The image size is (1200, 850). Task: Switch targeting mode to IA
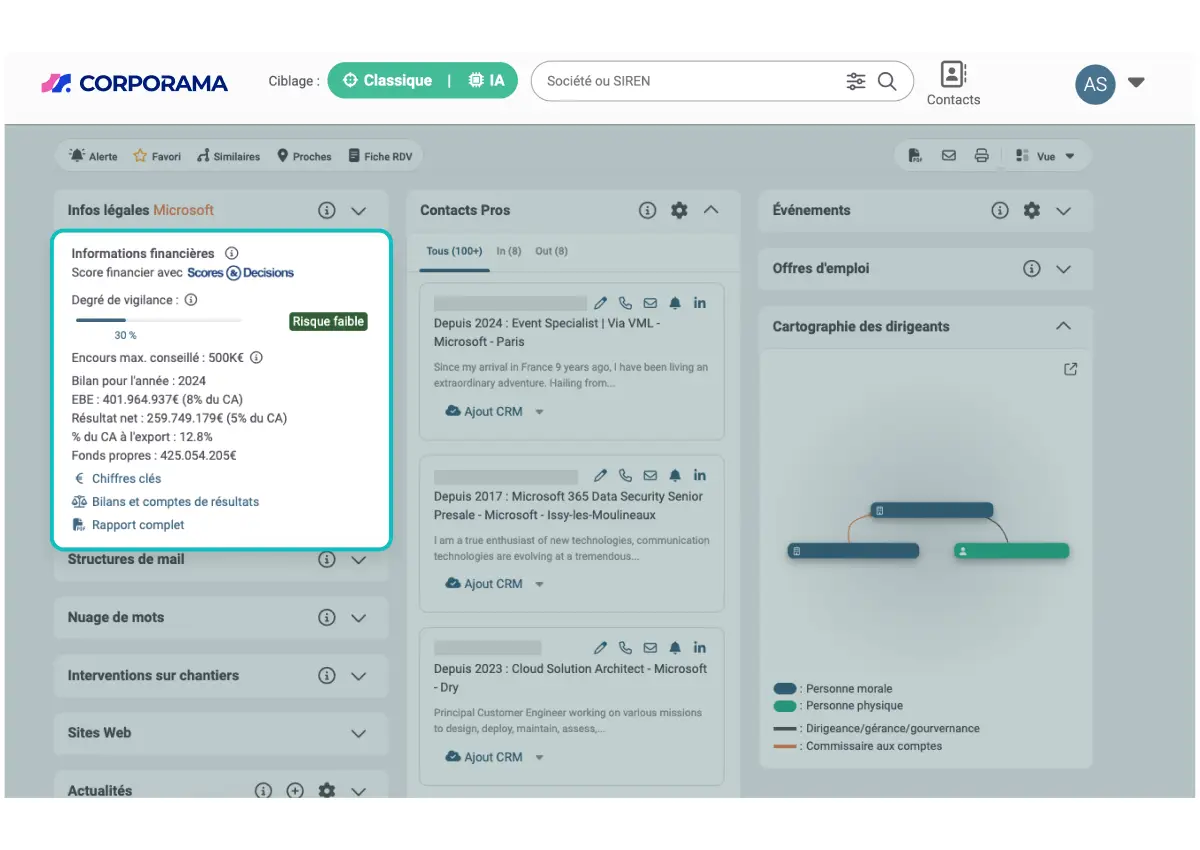coord(487,81)
